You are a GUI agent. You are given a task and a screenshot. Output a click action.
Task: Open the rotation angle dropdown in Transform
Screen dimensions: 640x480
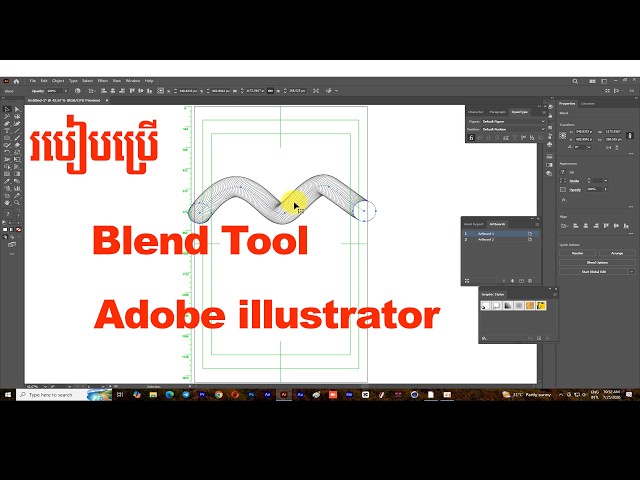(x=589, y=147)
